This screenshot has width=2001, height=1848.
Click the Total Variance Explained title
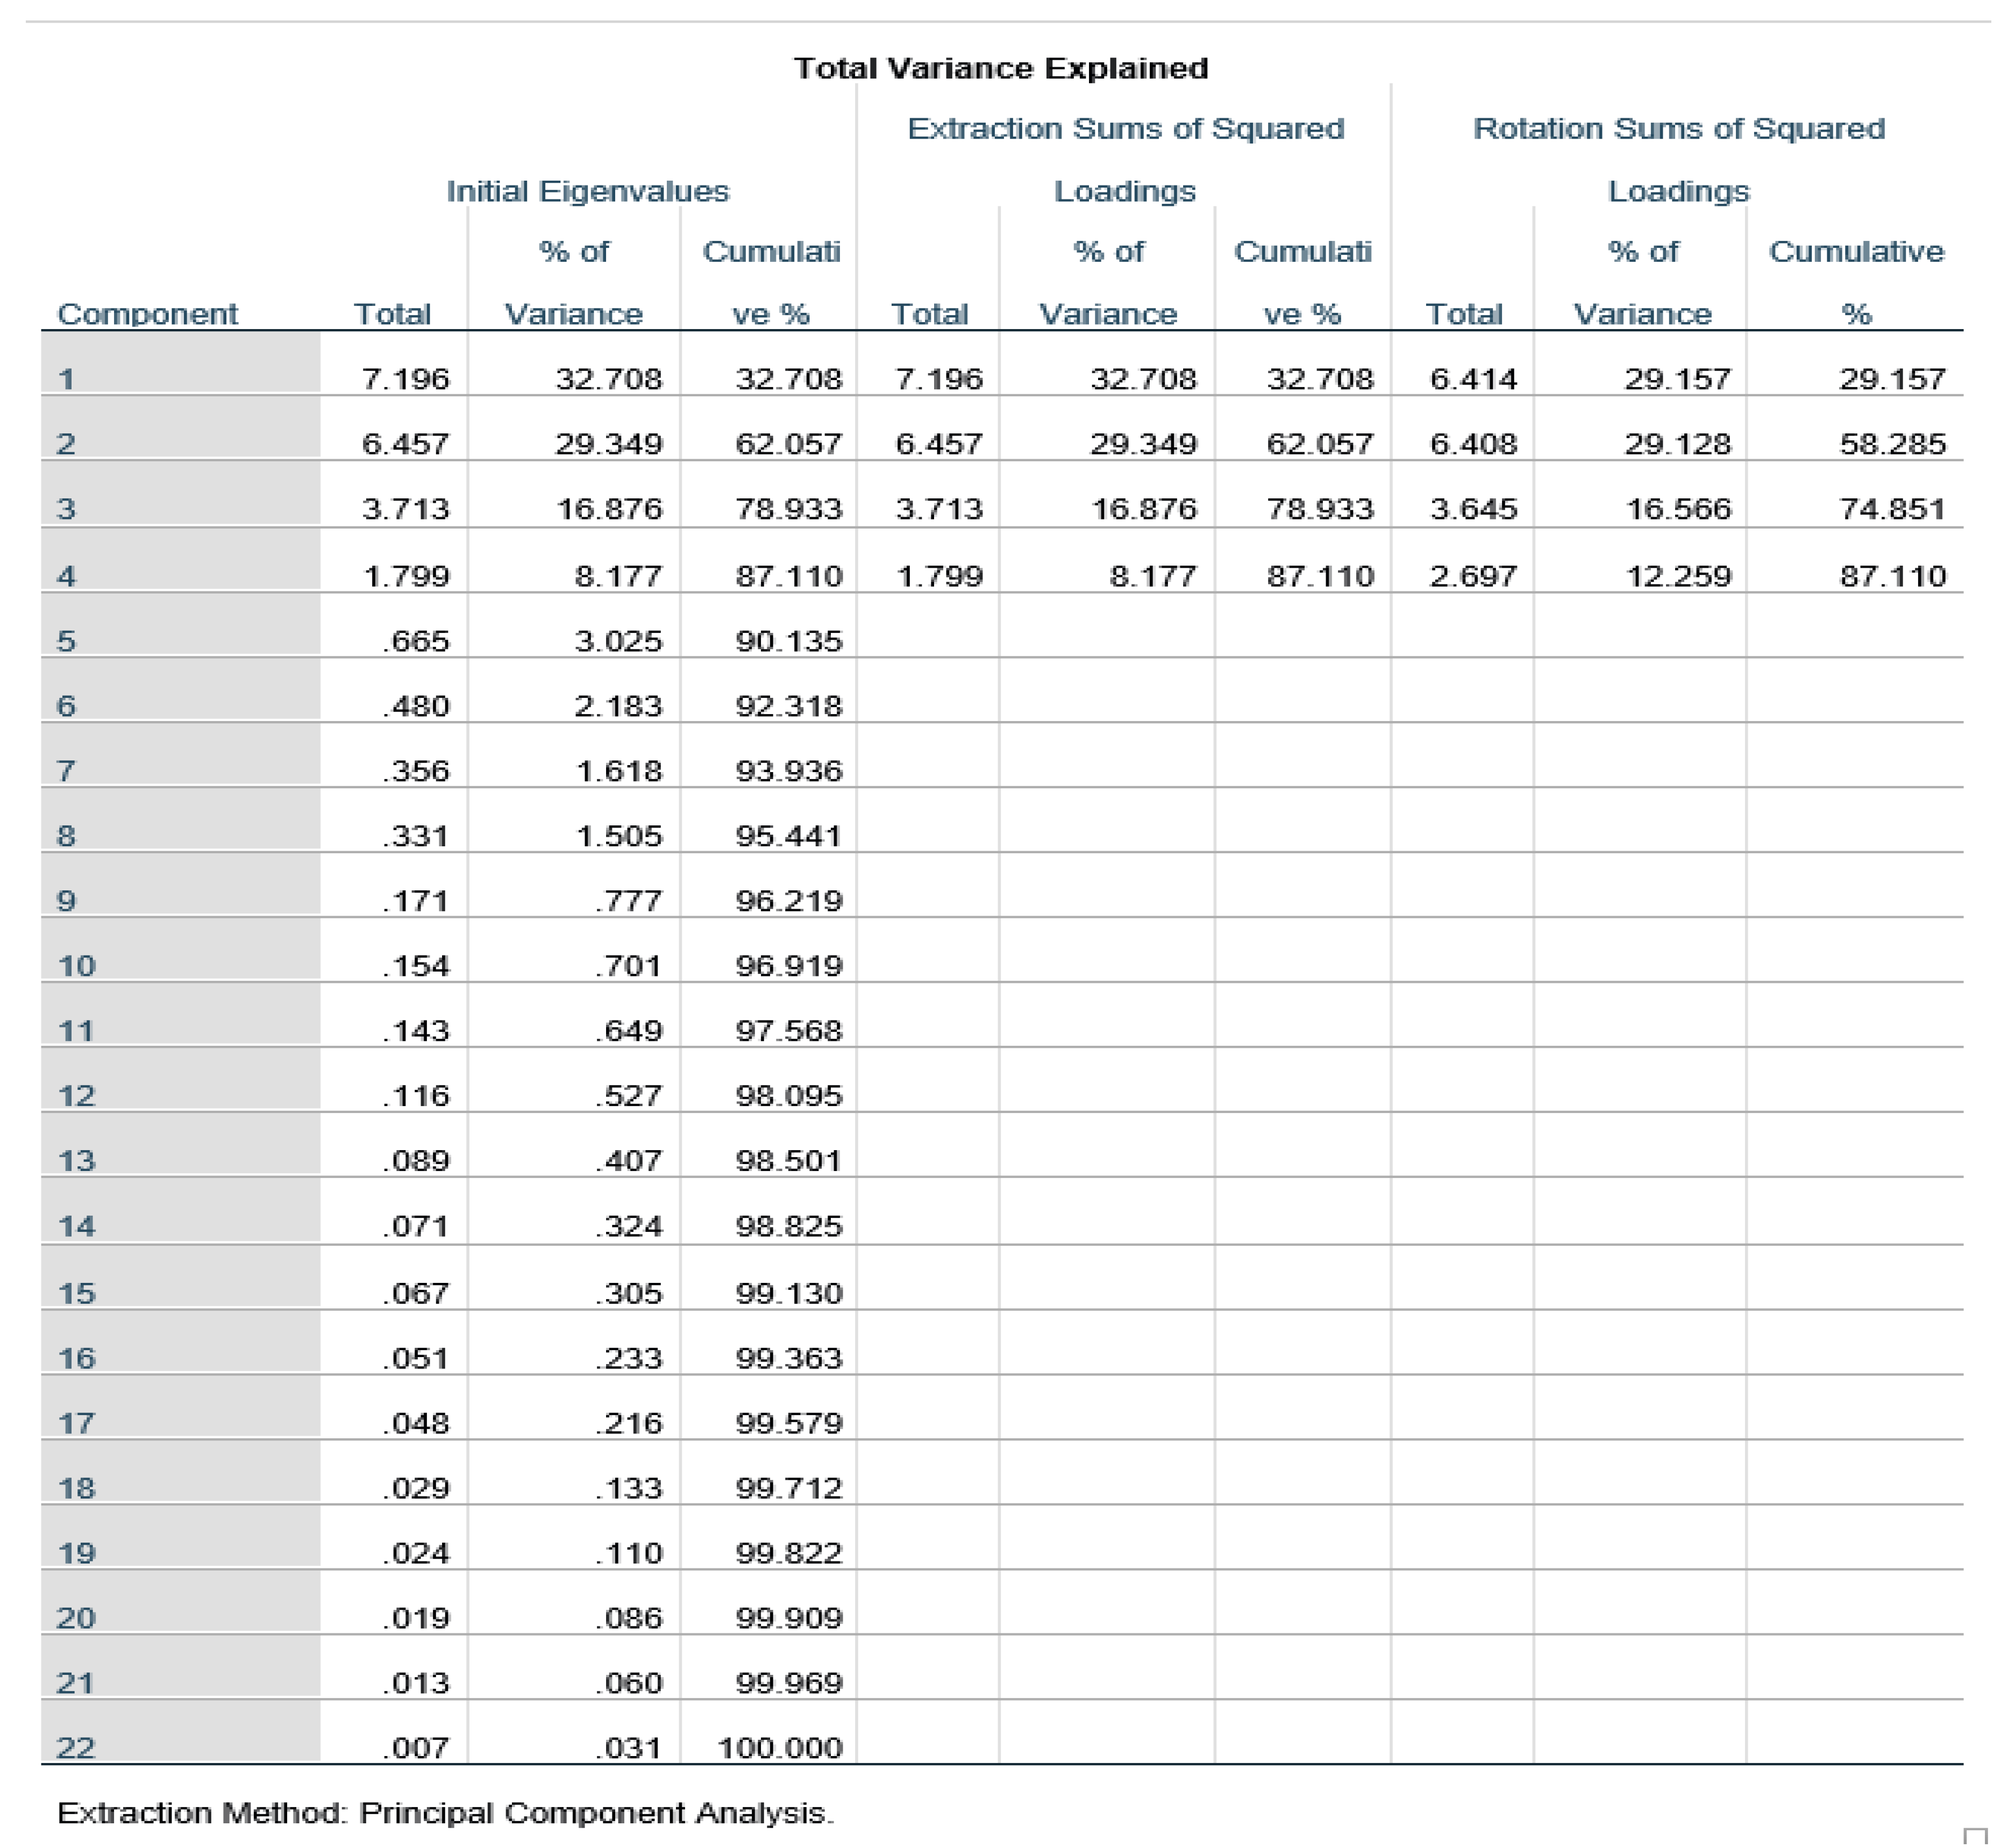click(x=1000, y=68)
